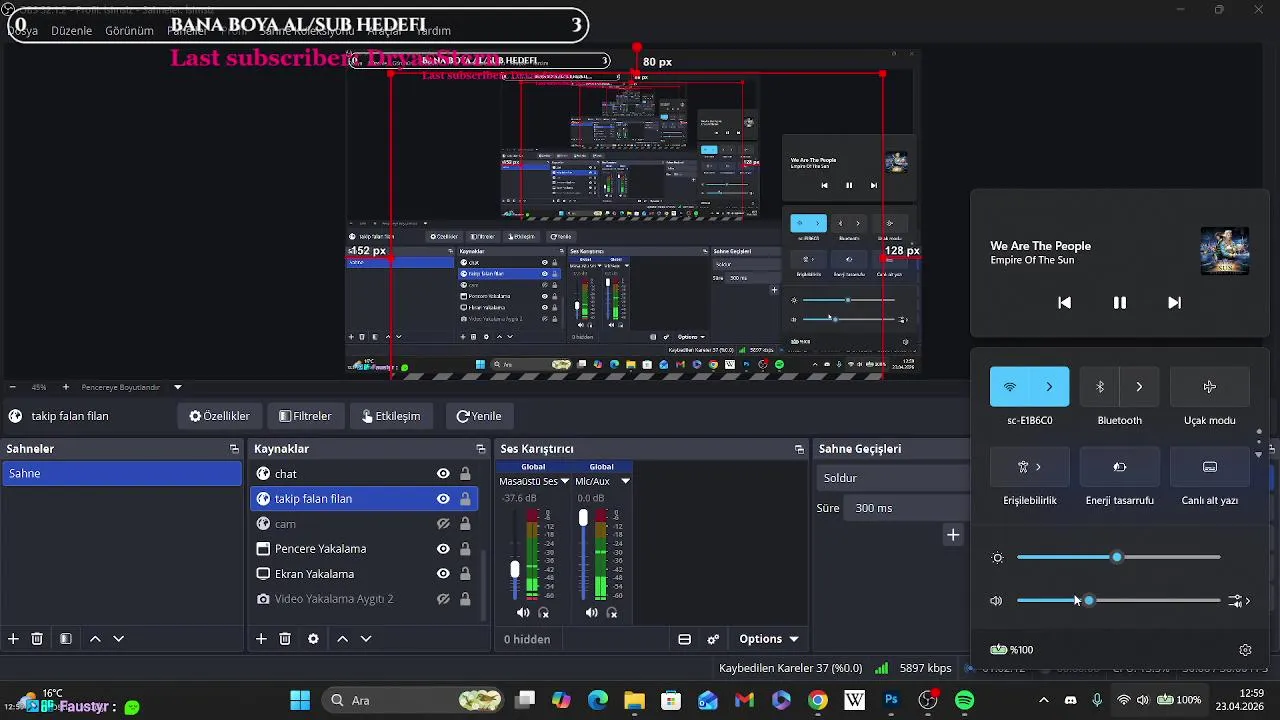This screenshot has height=720, width=1280.
Task: Skip to previous track in media flyout
Action: click(1065, 303)
